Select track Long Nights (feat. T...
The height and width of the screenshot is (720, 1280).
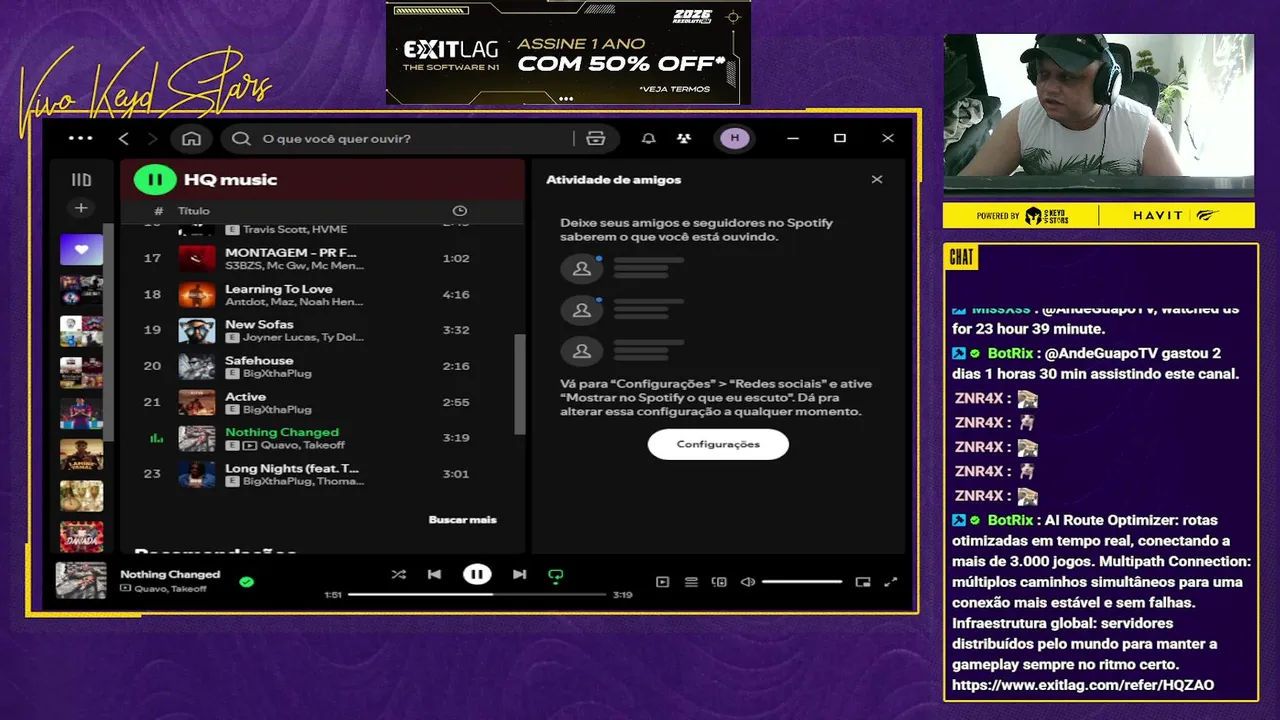[x=321, y=474]
